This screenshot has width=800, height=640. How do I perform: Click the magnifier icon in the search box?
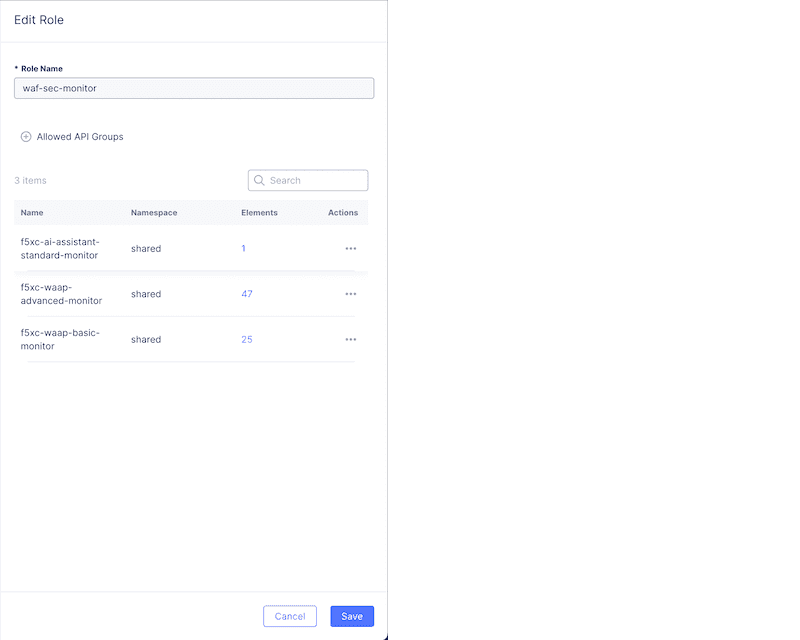point(259,181)
